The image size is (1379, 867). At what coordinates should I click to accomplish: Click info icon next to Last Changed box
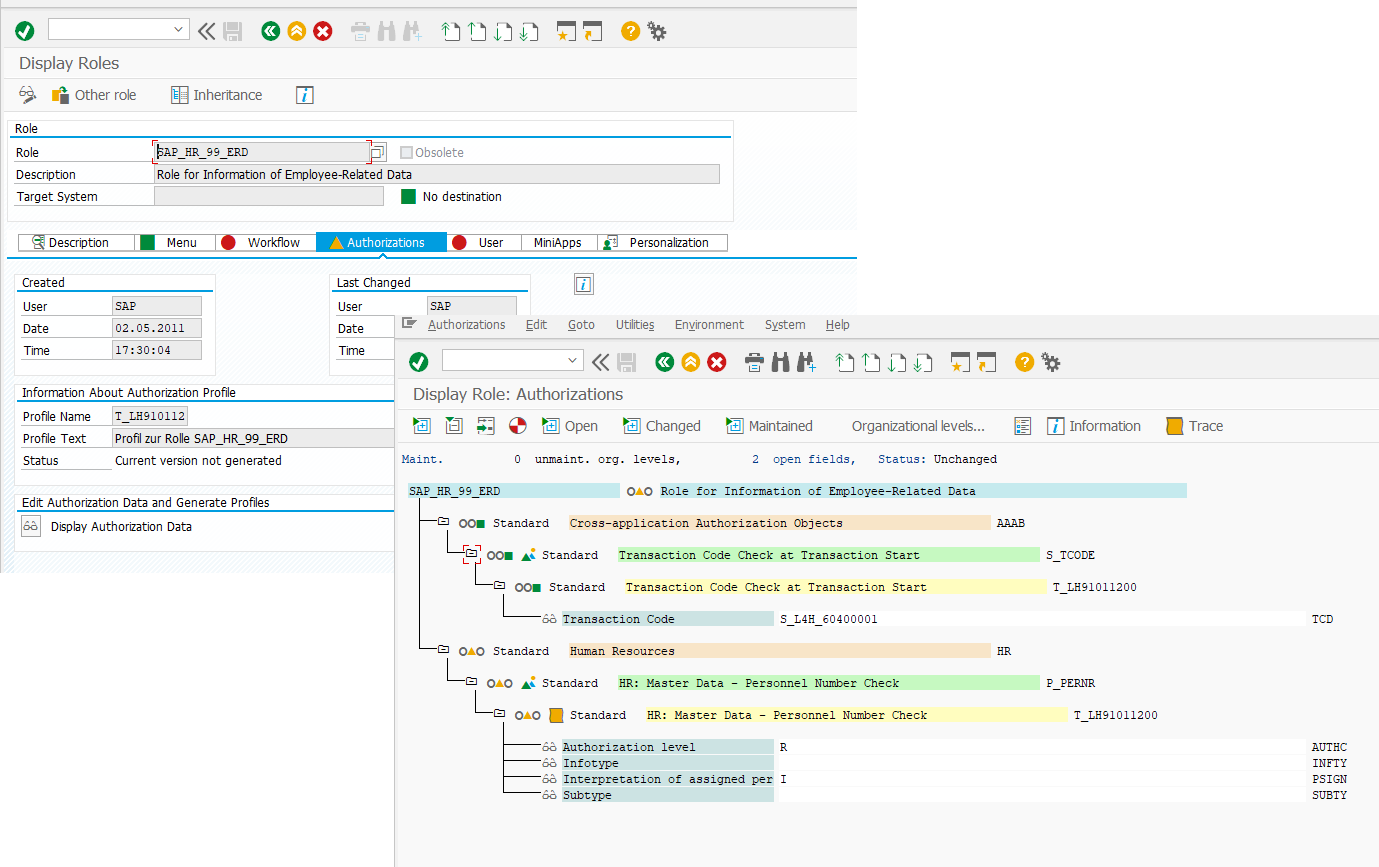tap(584, 285)
